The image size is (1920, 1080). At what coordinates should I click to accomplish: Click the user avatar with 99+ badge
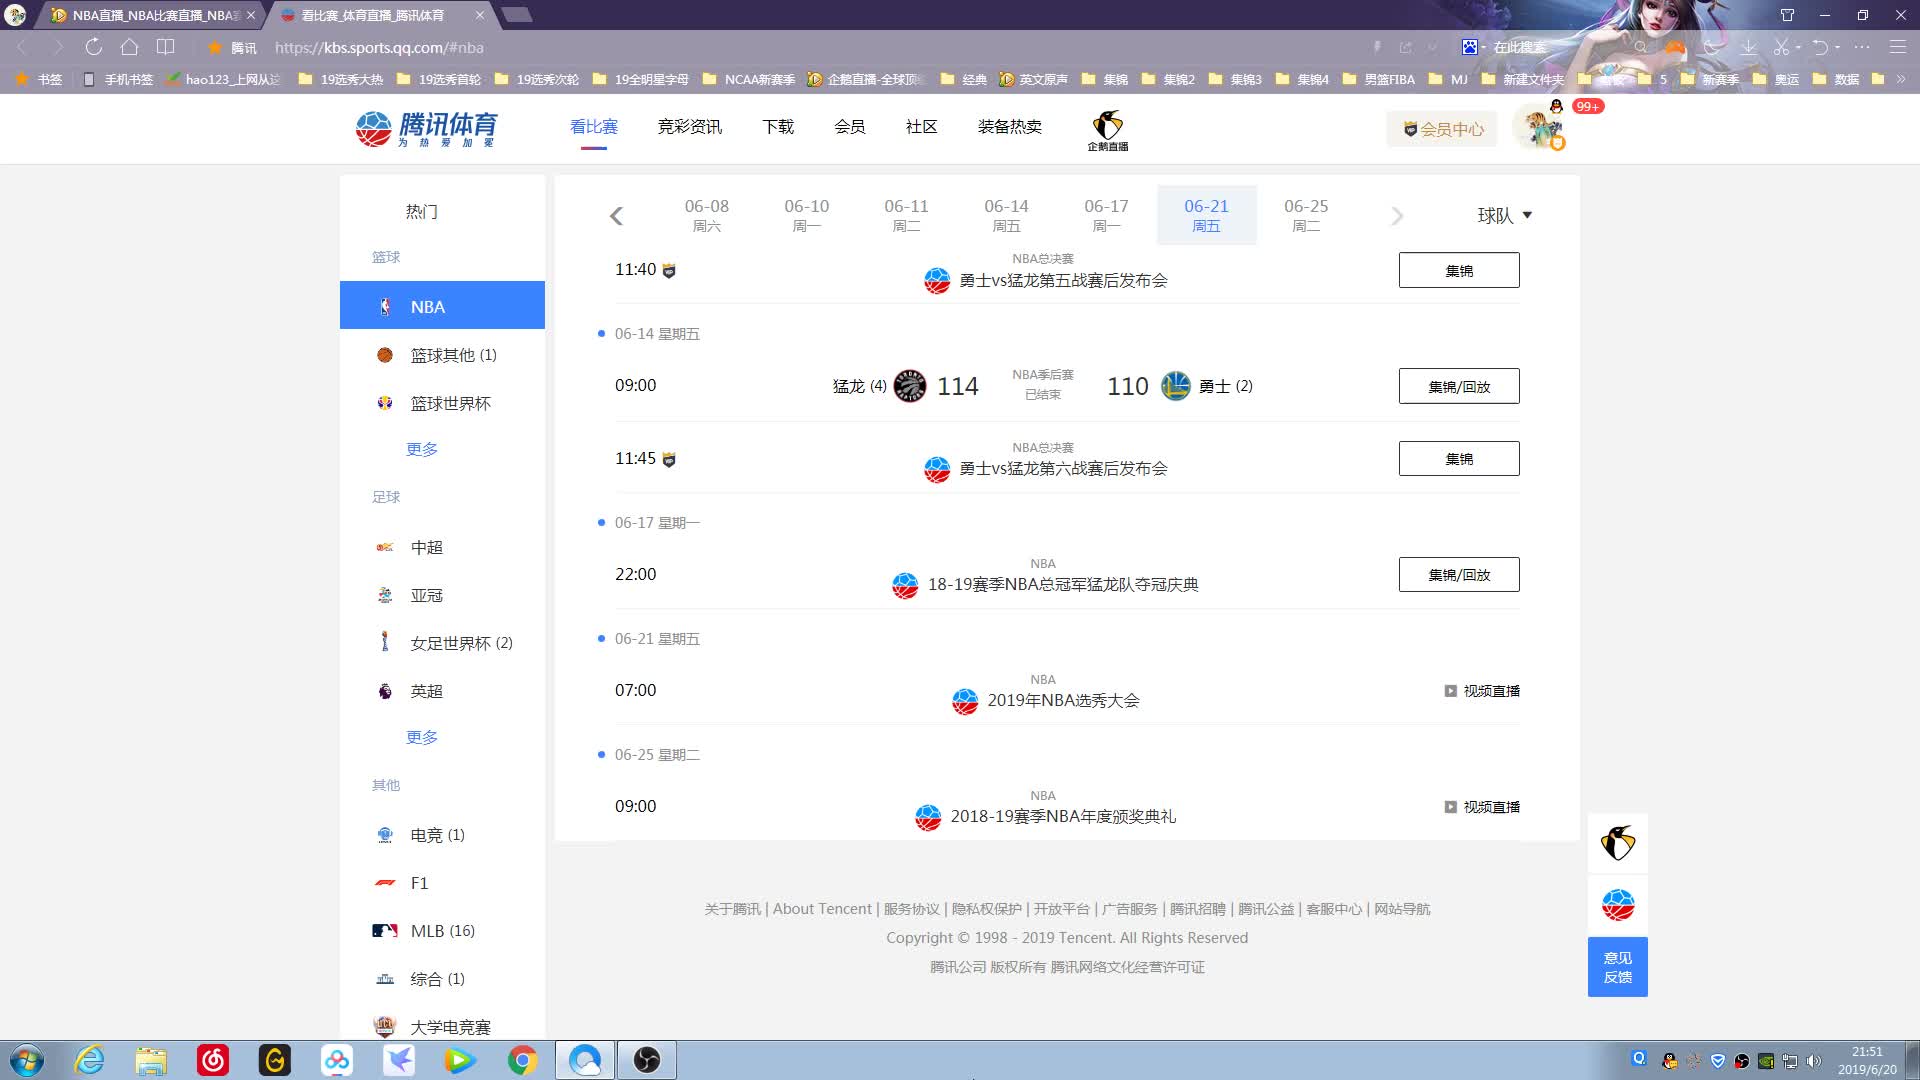[x=1538, y=128]
